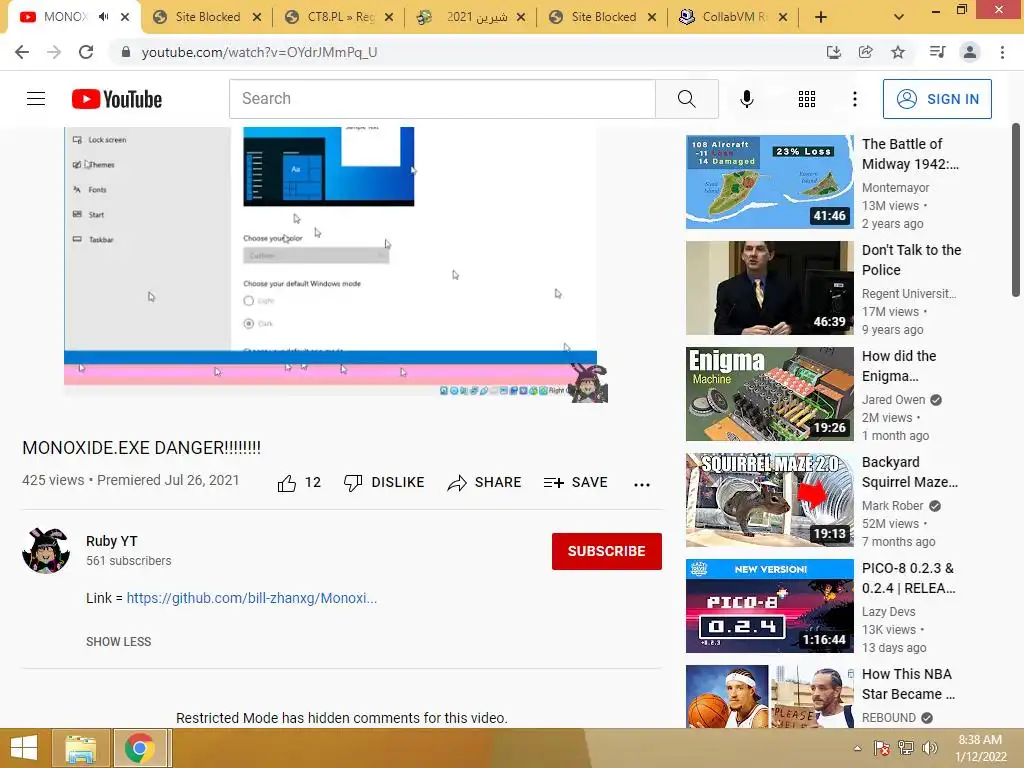Open Battle of Midway thumbnail
The width and height of the screenshot is (1024, 768).
769,182
